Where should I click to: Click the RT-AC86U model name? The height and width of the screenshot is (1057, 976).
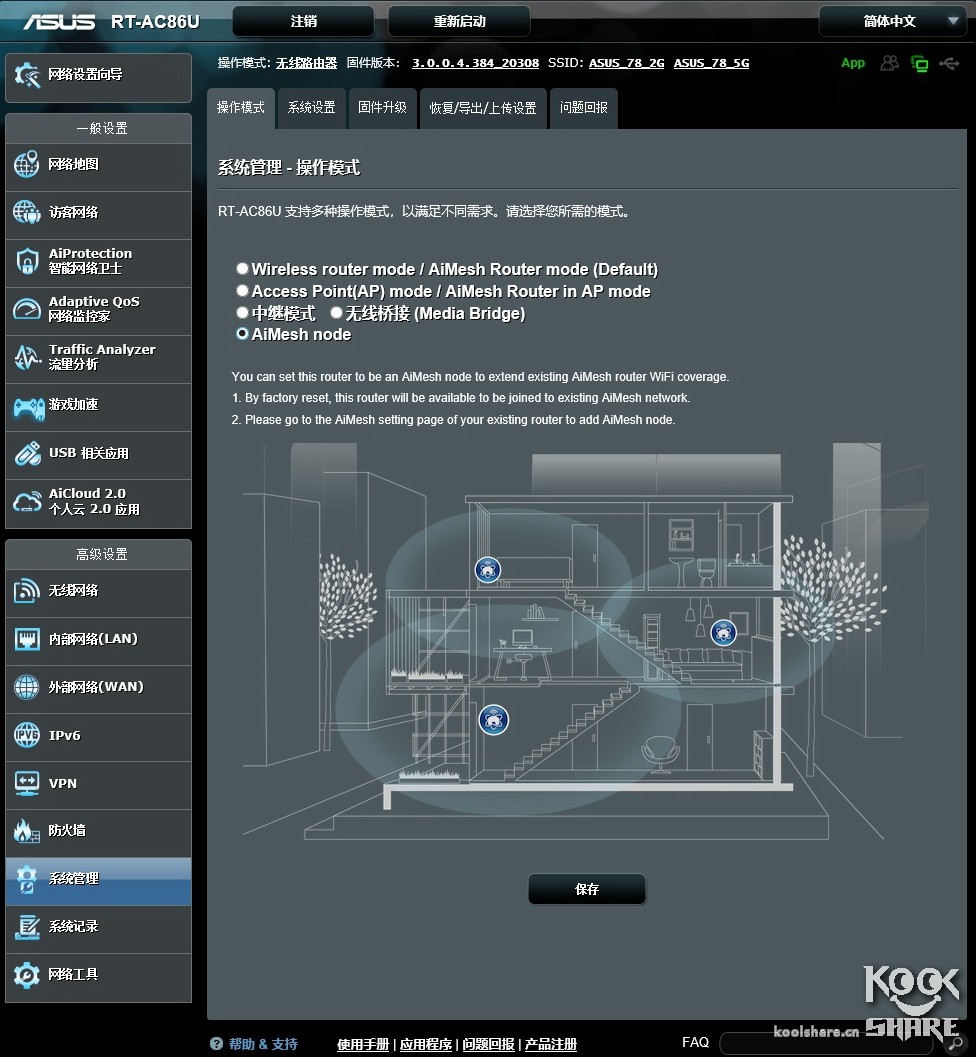(x=155, y=22)
